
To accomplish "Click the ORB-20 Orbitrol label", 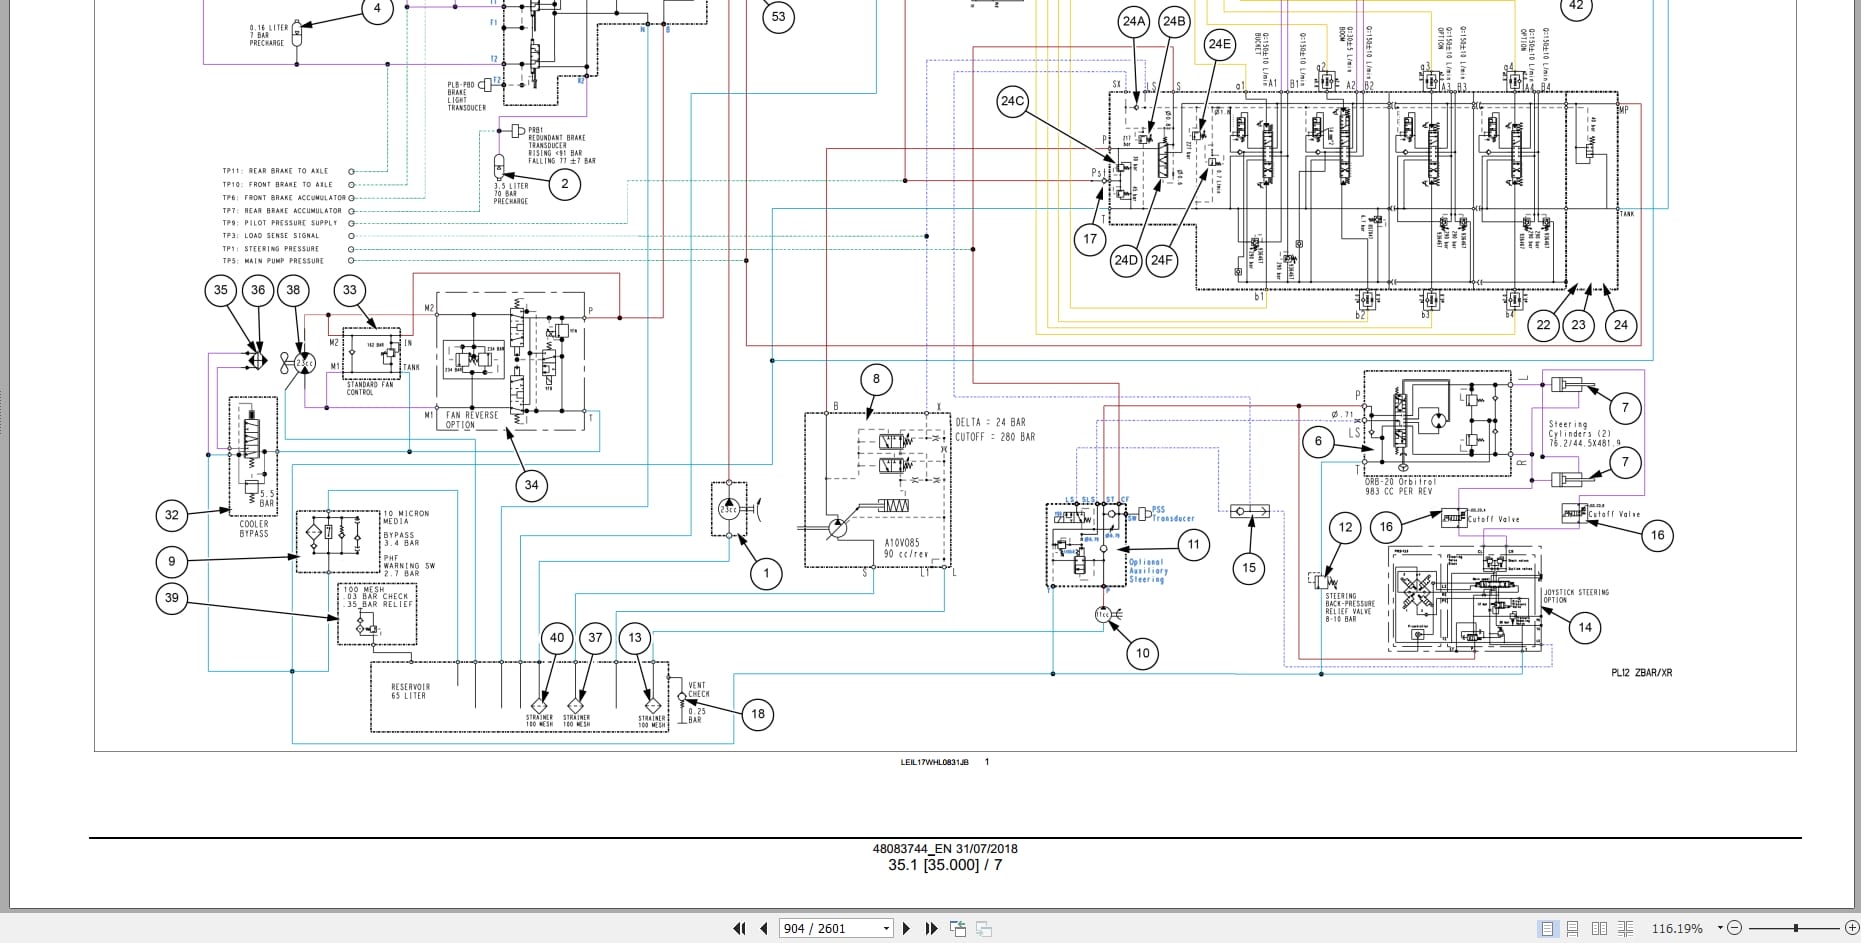I will (x=1400, y=482).
